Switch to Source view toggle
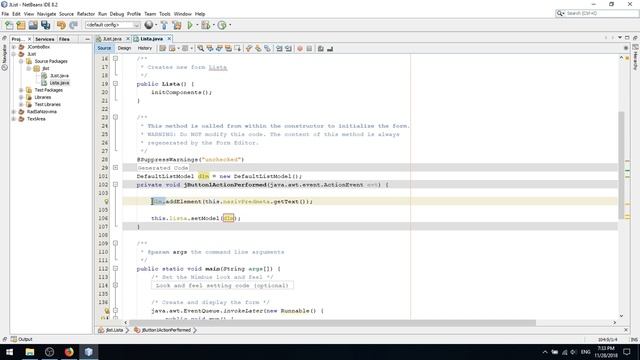The width and height of the screenshot is (640, 360). point(104,48)
